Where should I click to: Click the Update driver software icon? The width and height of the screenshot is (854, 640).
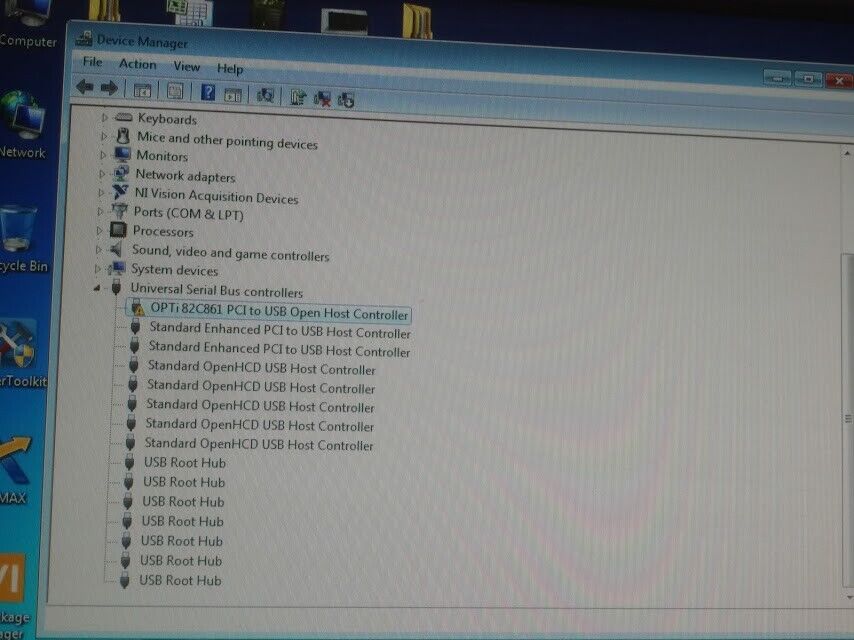click(x=298, y=97)
